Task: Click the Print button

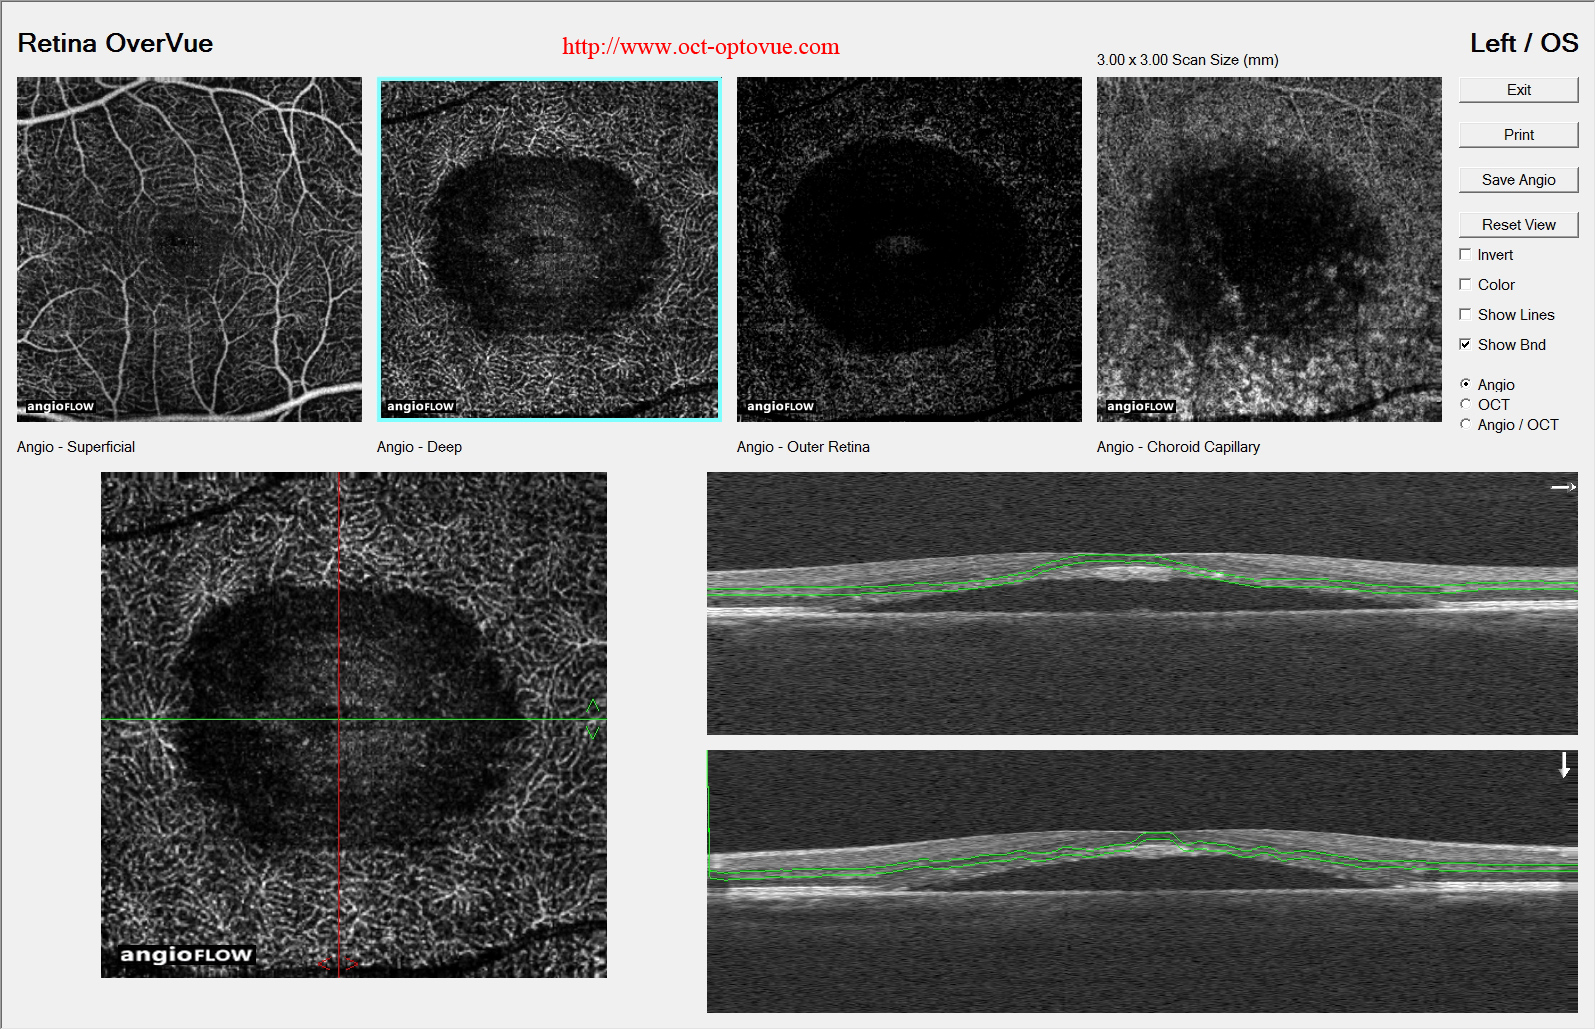Action: tap(1518, 135)
